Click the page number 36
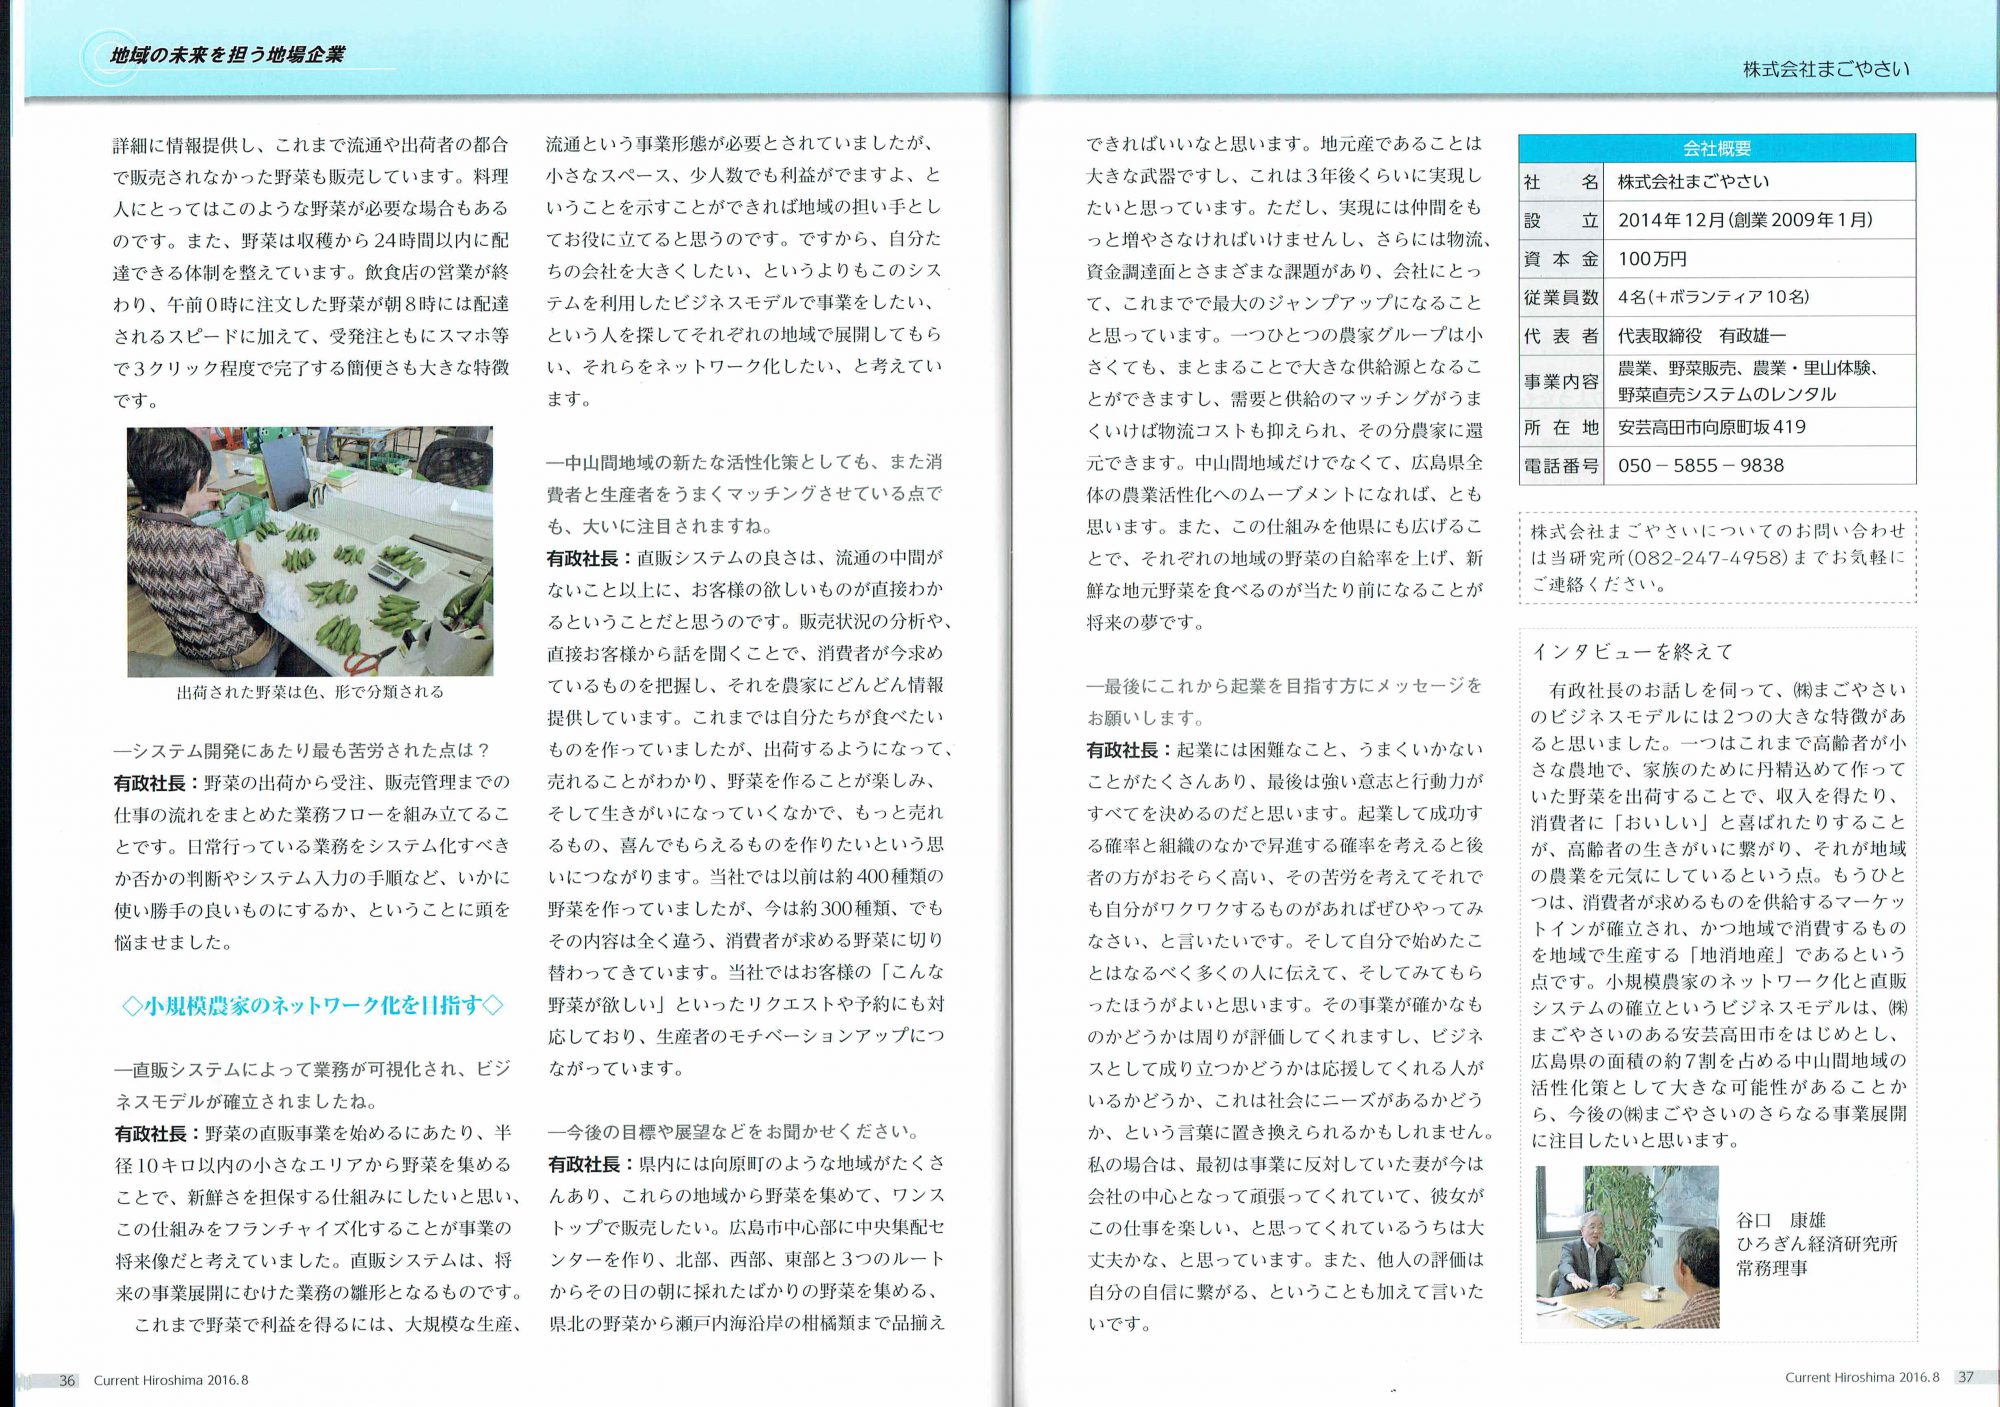The height and width of the screenshot is (1407, 2000). click(66, 1380)
